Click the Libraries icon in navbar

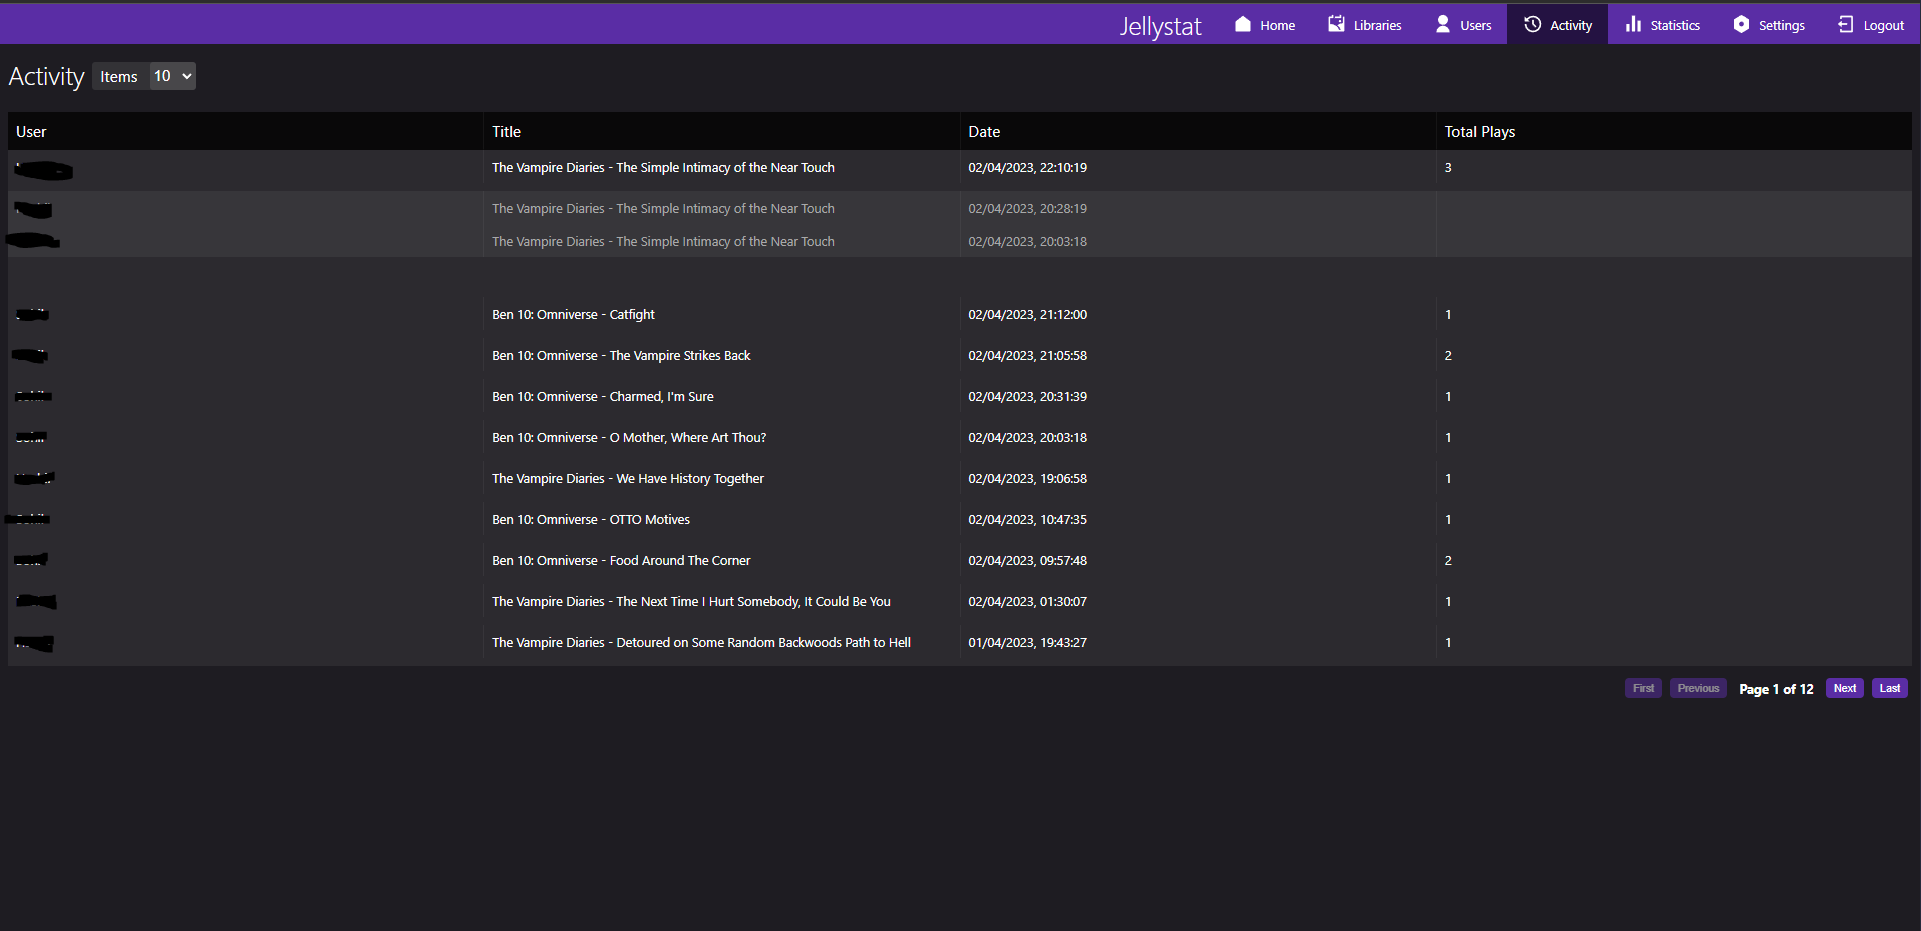point(1336,25)
